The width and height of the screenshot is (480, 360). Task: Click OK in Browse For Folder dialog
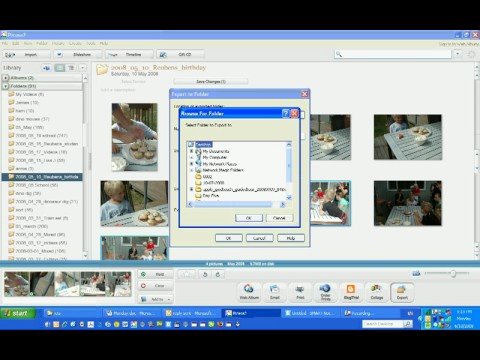[x=249, y=218]
